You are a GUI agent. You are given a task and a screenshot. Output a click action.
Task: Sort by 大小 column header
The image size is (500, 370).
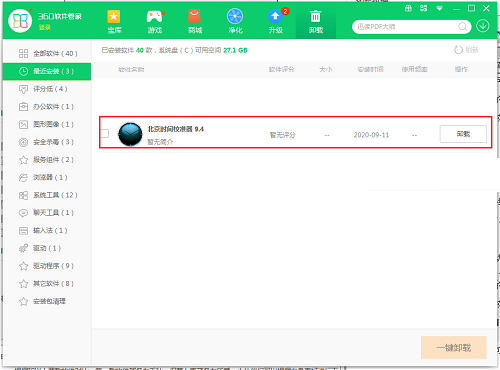click(326, 69)
